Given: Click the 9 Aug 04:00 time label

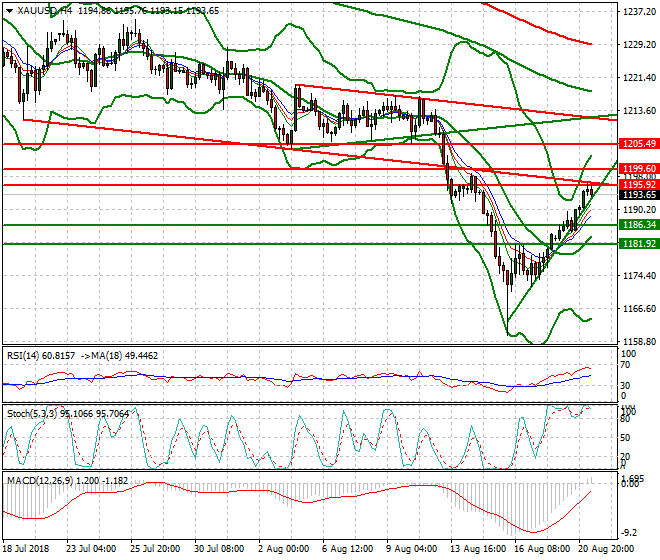Looking at the screenshot, I should pyautogui.click(x=412, y=549).
